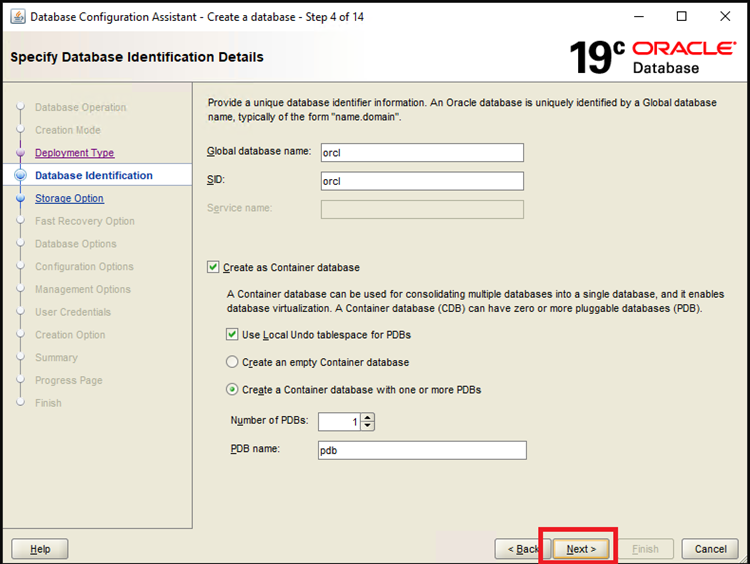This screenshot has height=564, width=750.
Task: Click Management Options step label
Action: (x=83, y=289)
